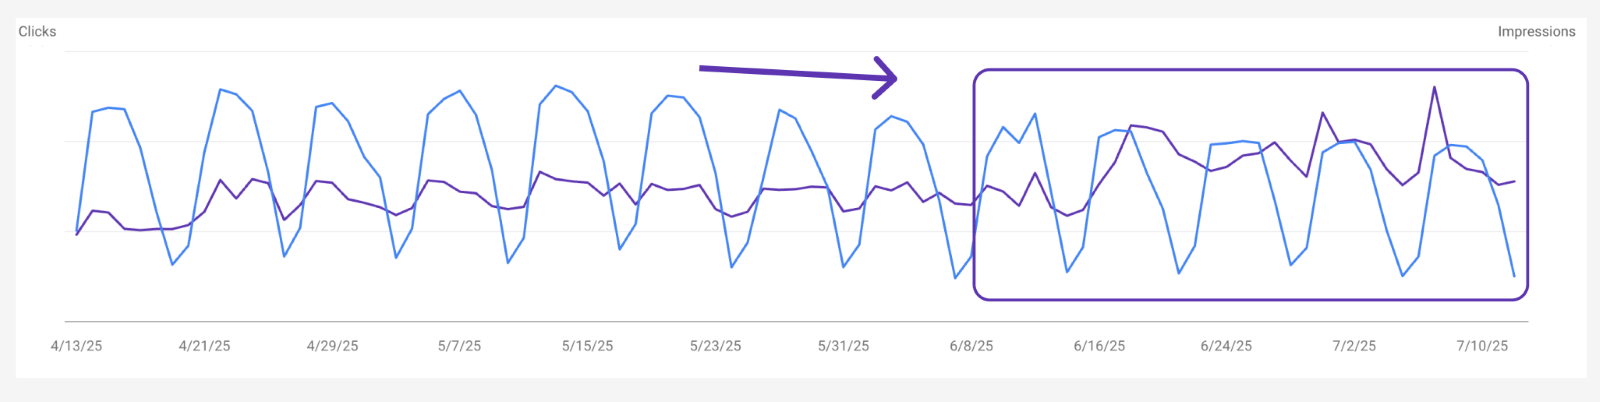This screenshot has height=402, width=1600.
Task: Click the tail end of the purple arrow
Action: coord(702,68)
